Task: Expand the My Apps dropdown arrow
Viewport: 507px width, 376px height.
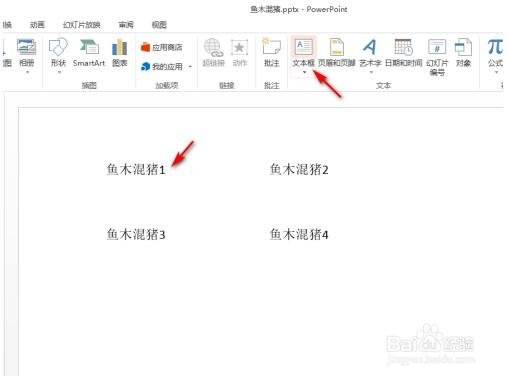Action: [190, 67]
